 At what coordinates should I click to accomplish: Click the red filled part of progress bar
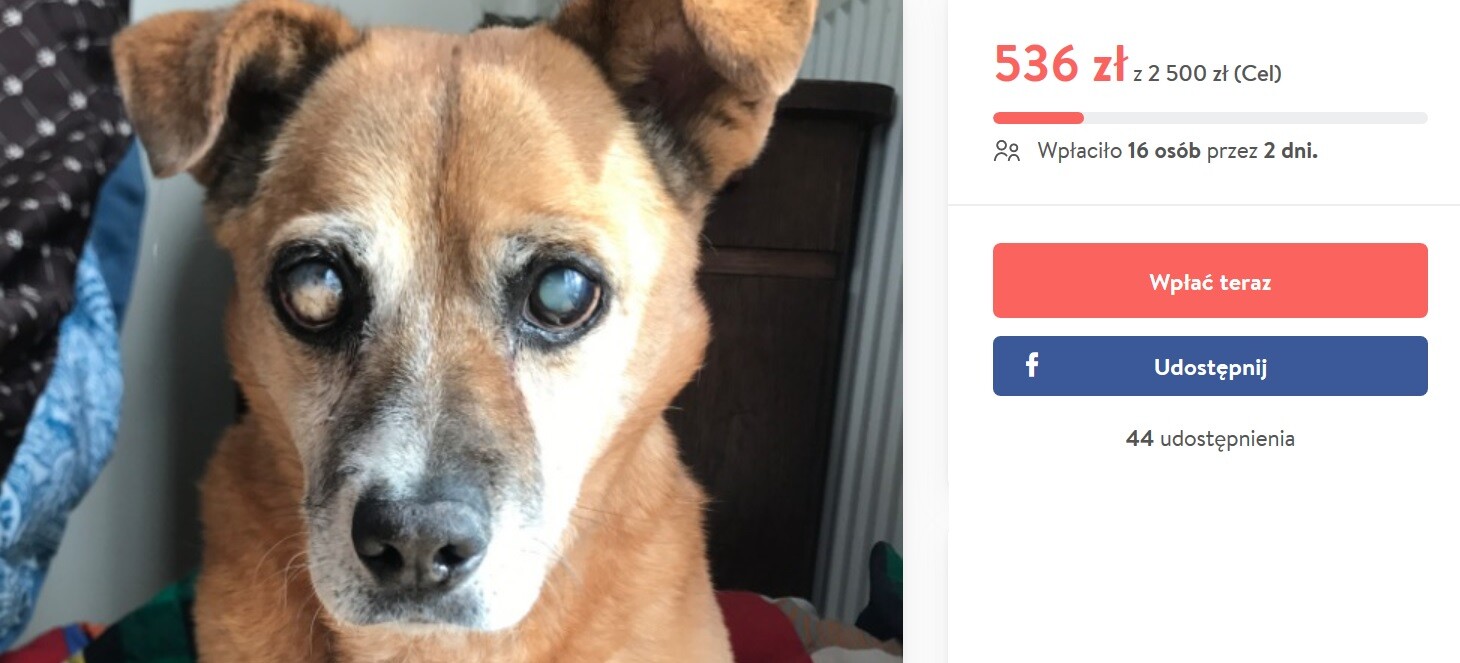[x=1038, y=118]
